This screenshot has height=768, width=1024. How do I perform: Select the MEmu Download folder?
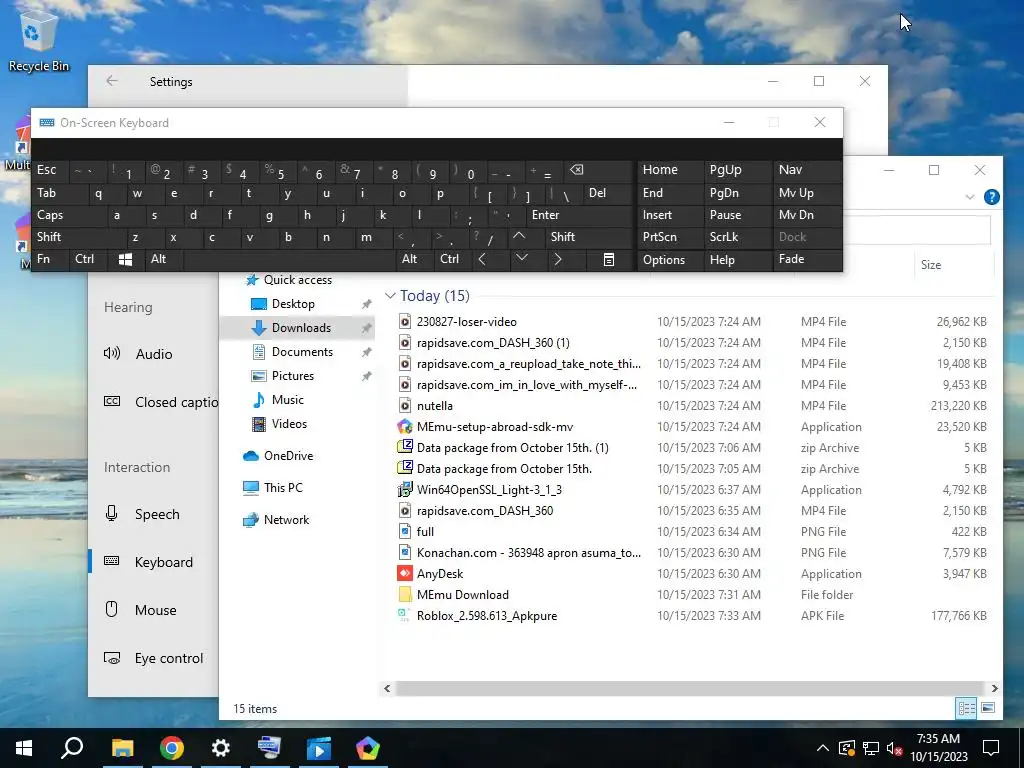point(462,594)
